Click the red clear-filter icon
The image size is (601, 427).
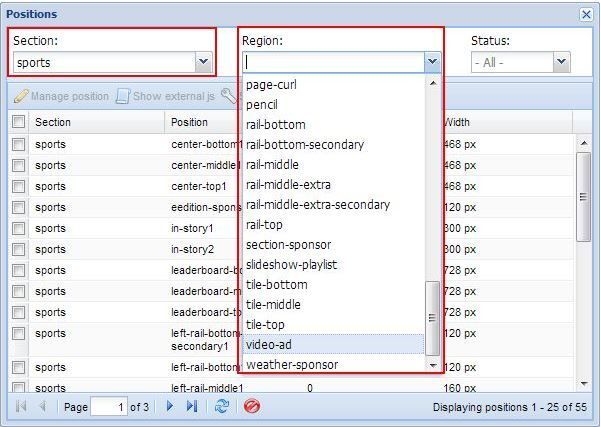tap(252, 406)
